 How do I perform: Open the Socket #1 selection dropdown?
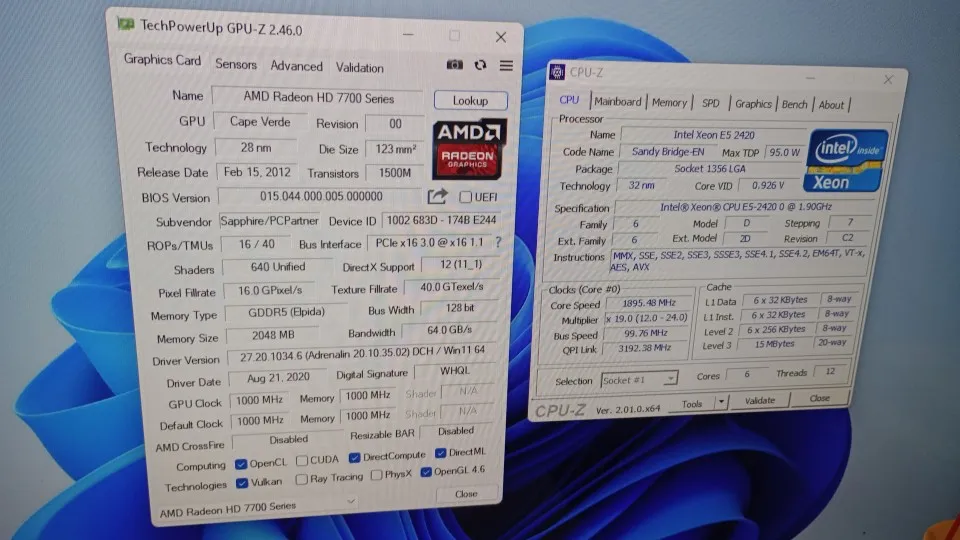640,380
